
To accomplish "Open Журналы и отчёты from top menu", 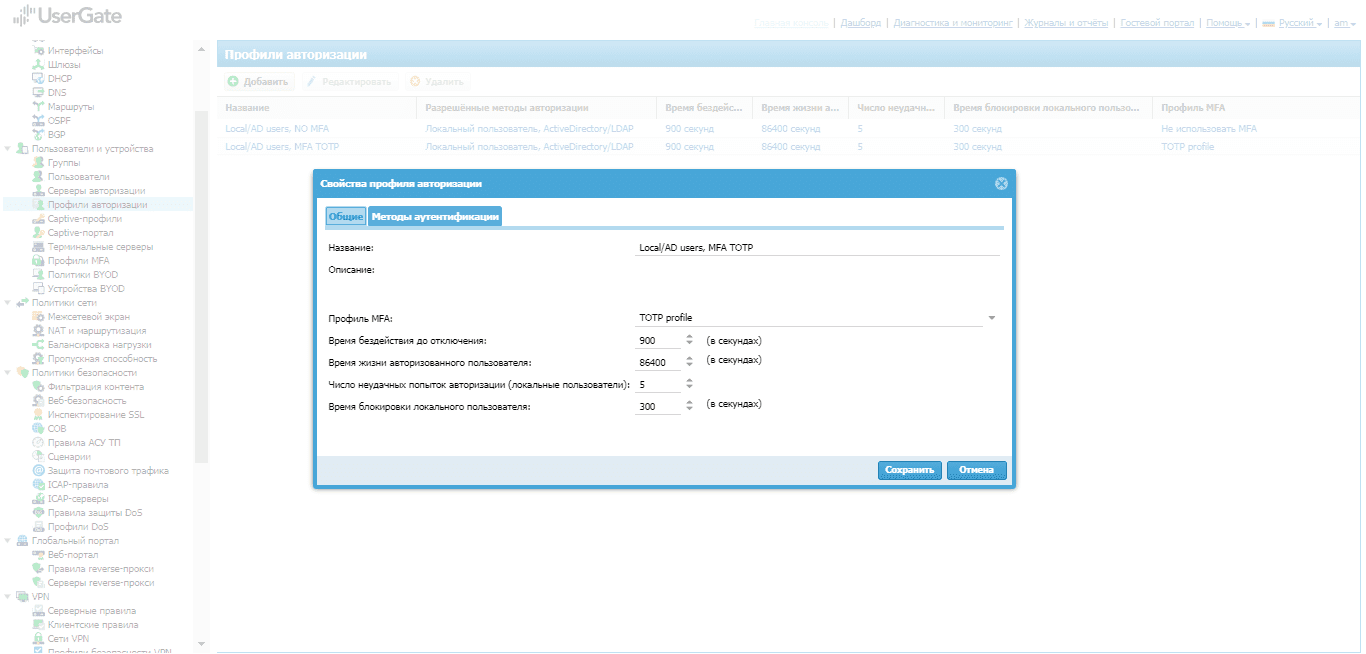I will tap(1066, 23).
